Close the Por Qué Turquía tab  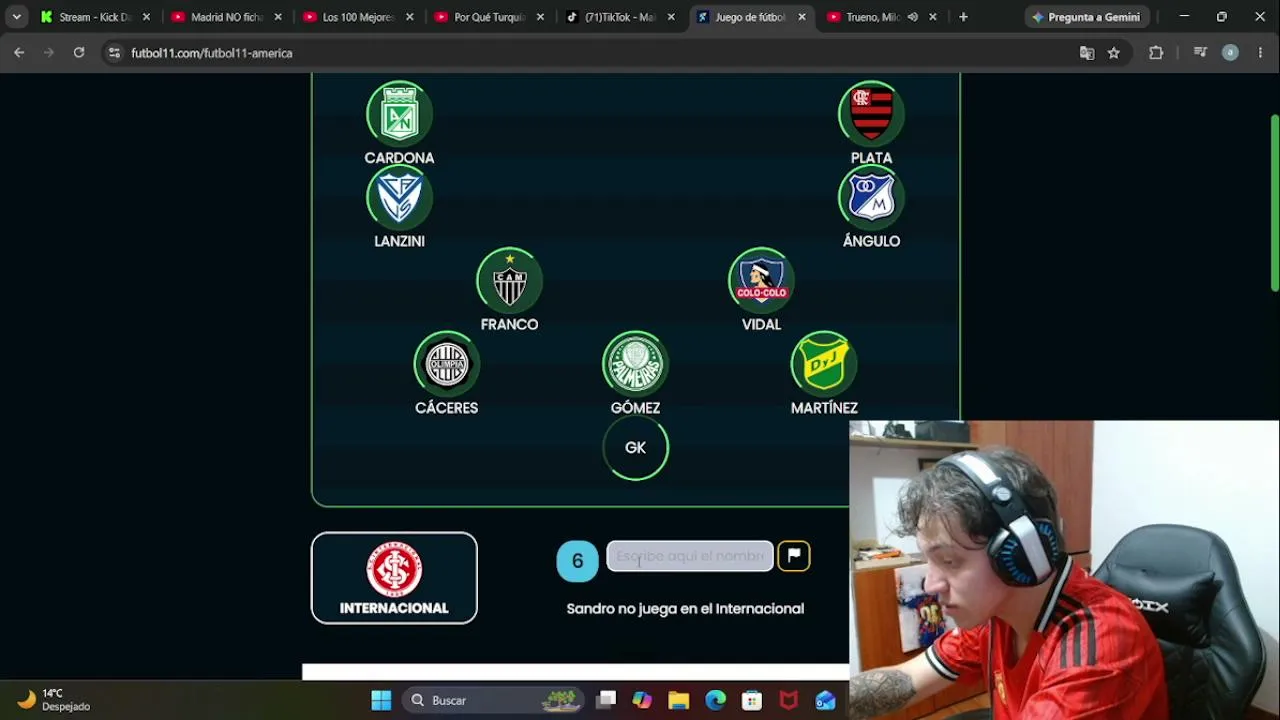point(541,17)
